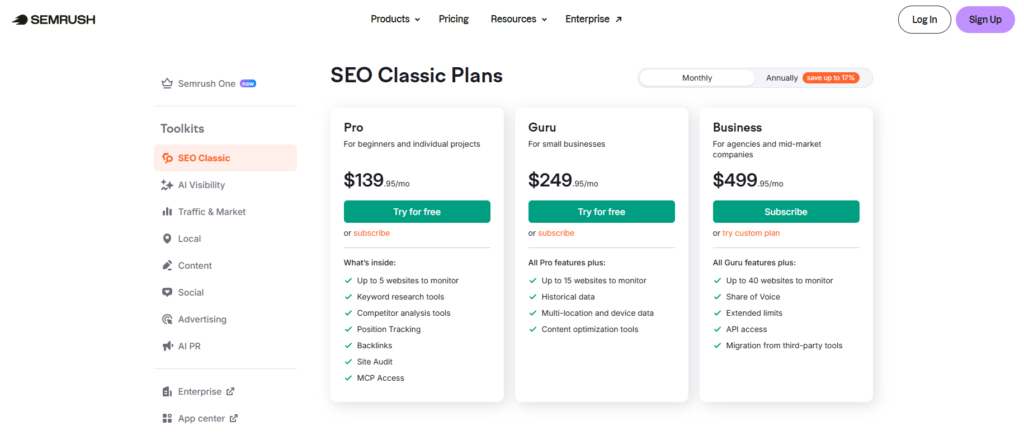
Task: Open the Social chat bubble icon
Action: point(167,293)
